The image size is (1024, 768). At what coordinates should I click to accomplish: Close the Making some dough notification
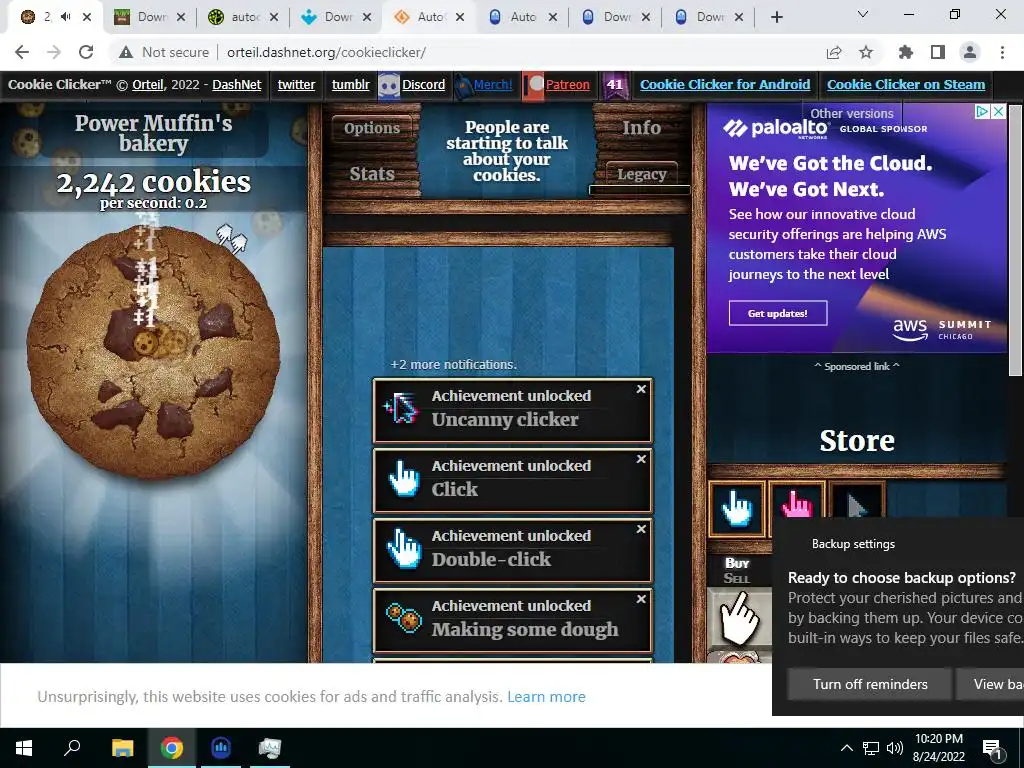[x=641, y=599]
